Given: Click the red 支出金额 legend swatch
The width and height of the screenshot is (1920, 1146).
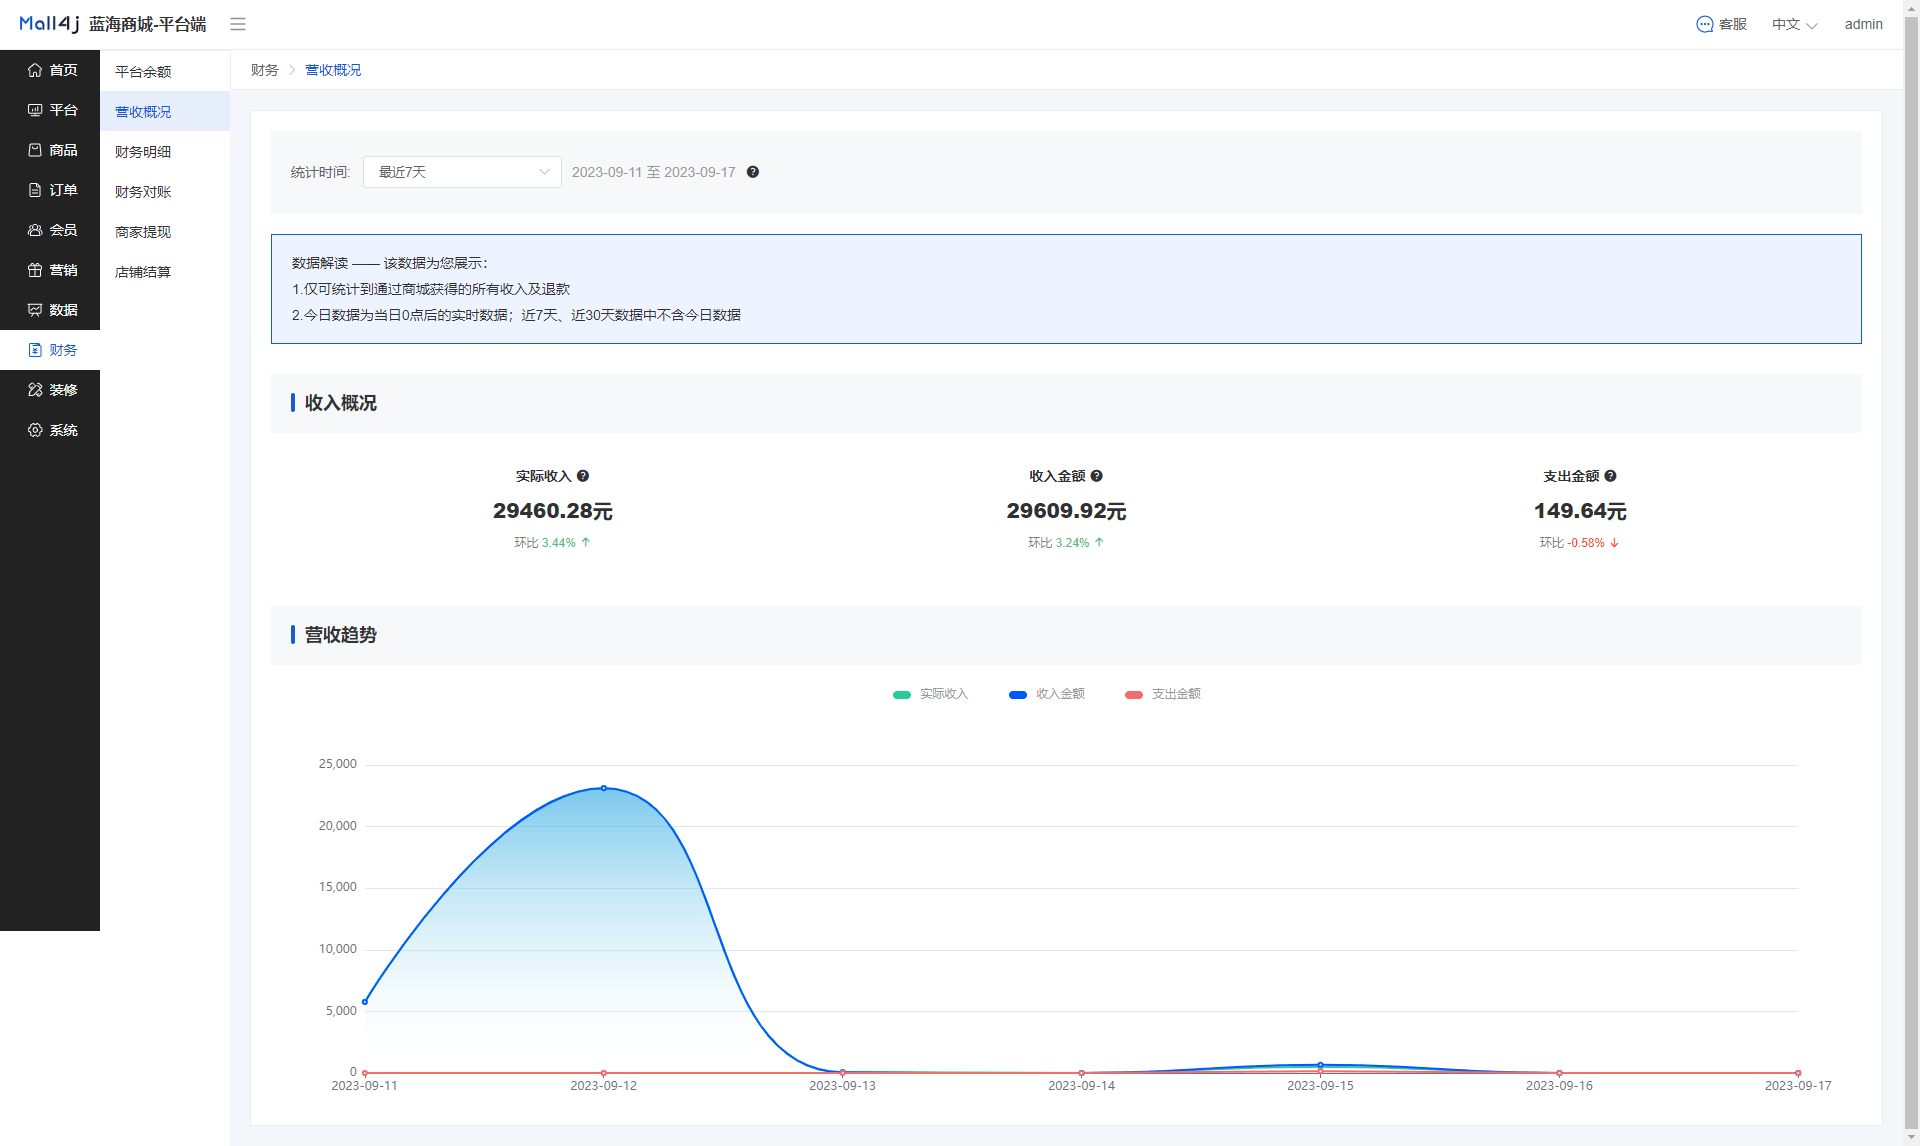Looking at the screenshot, I should click(1133, 695).
